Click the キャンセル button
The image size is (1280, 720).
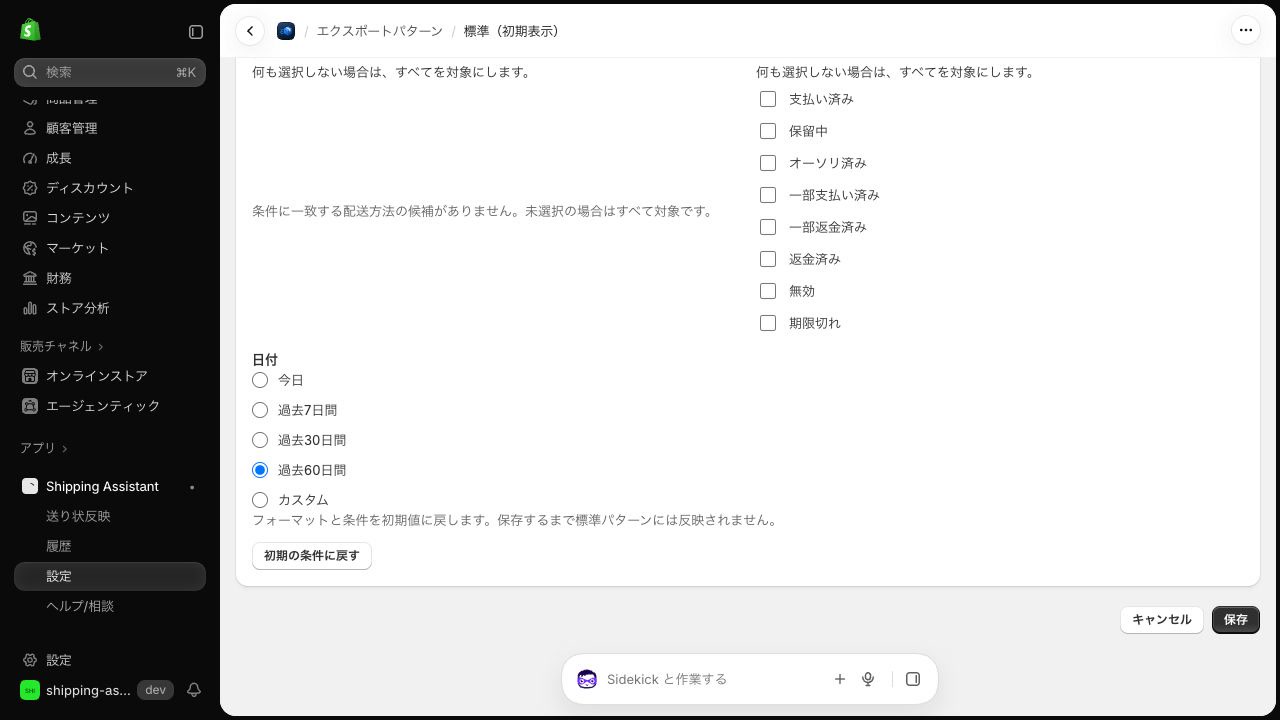pyautogui.click(x=1162, y=619)
